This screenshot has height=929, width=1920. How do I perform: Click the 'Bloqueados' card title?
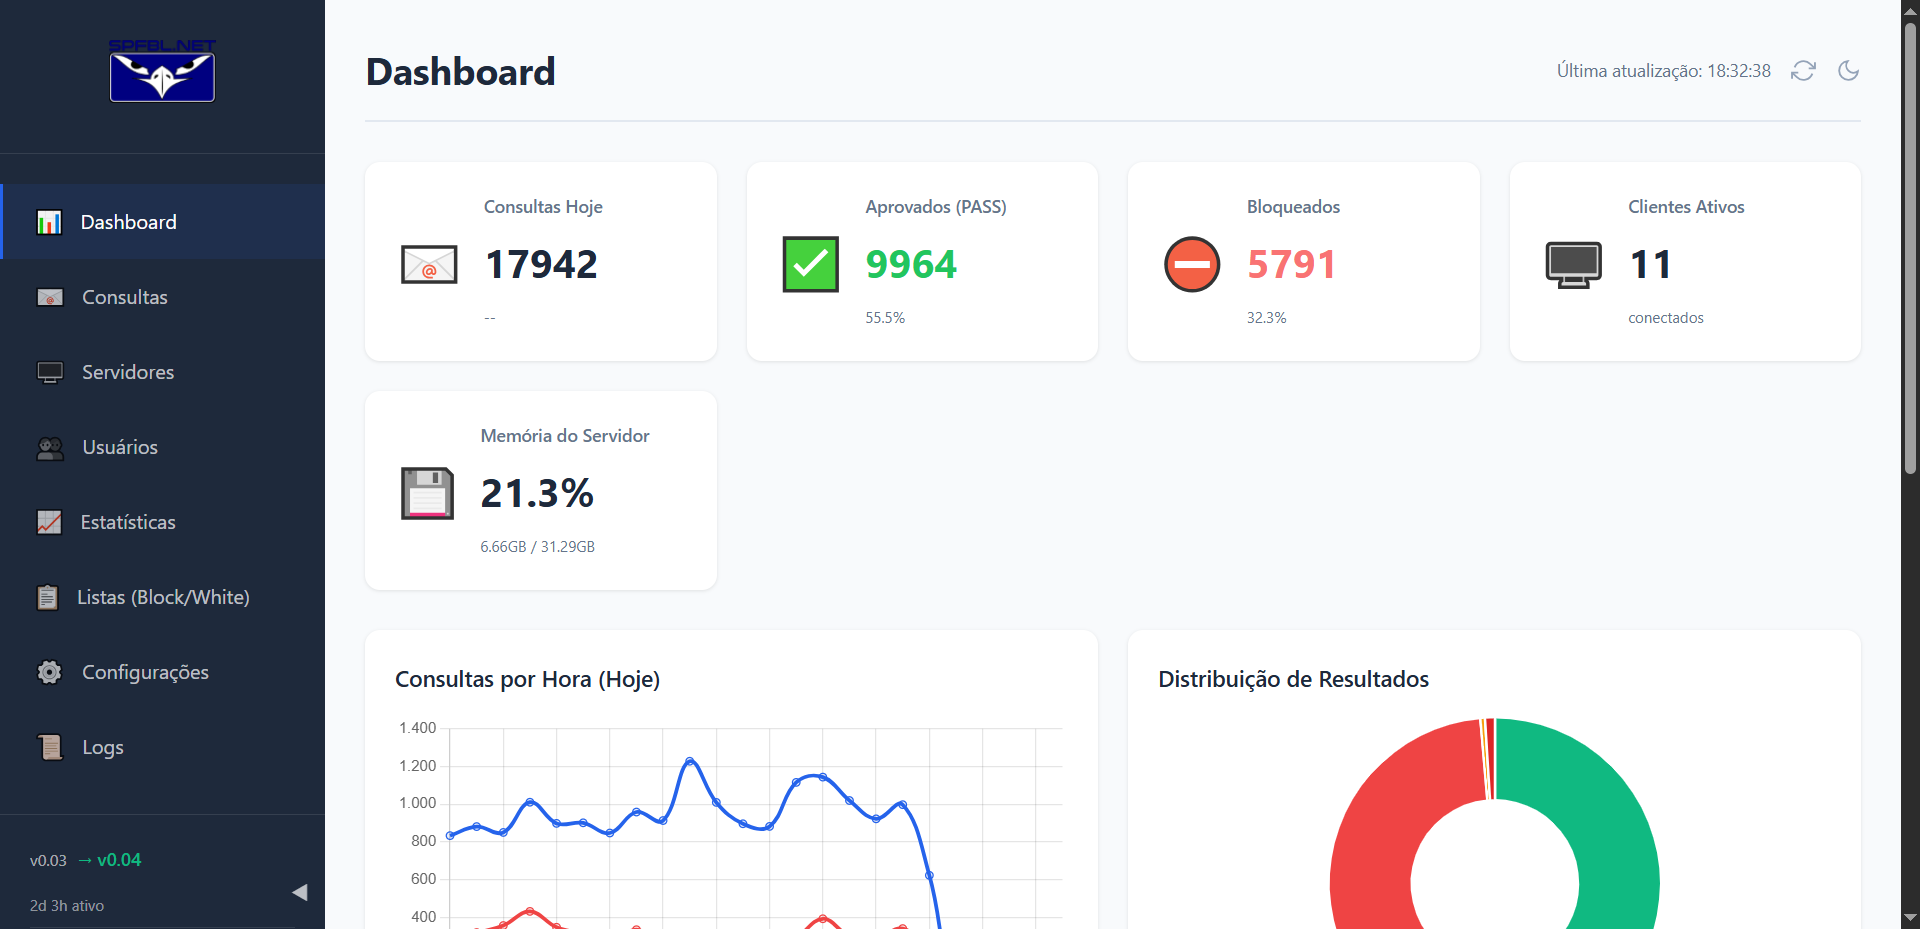tap(1293, 207)
